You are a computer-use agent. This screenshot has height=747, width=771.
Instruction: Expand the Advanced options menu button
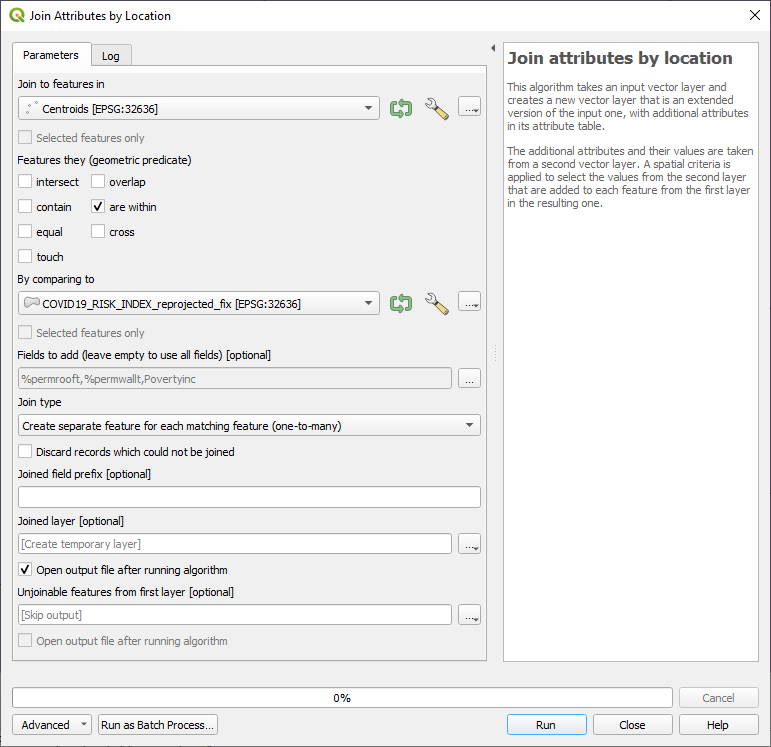[52, 725]
